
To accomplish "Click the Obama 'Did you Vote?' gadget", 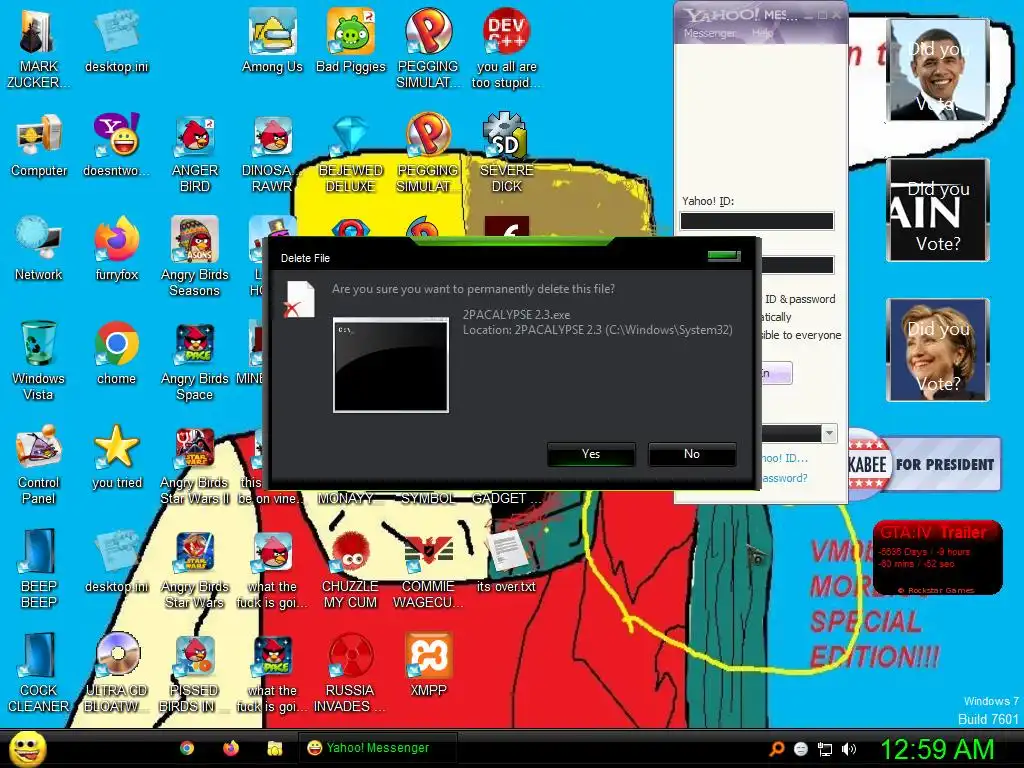I will pyautogui.click(x=938, y=70).
